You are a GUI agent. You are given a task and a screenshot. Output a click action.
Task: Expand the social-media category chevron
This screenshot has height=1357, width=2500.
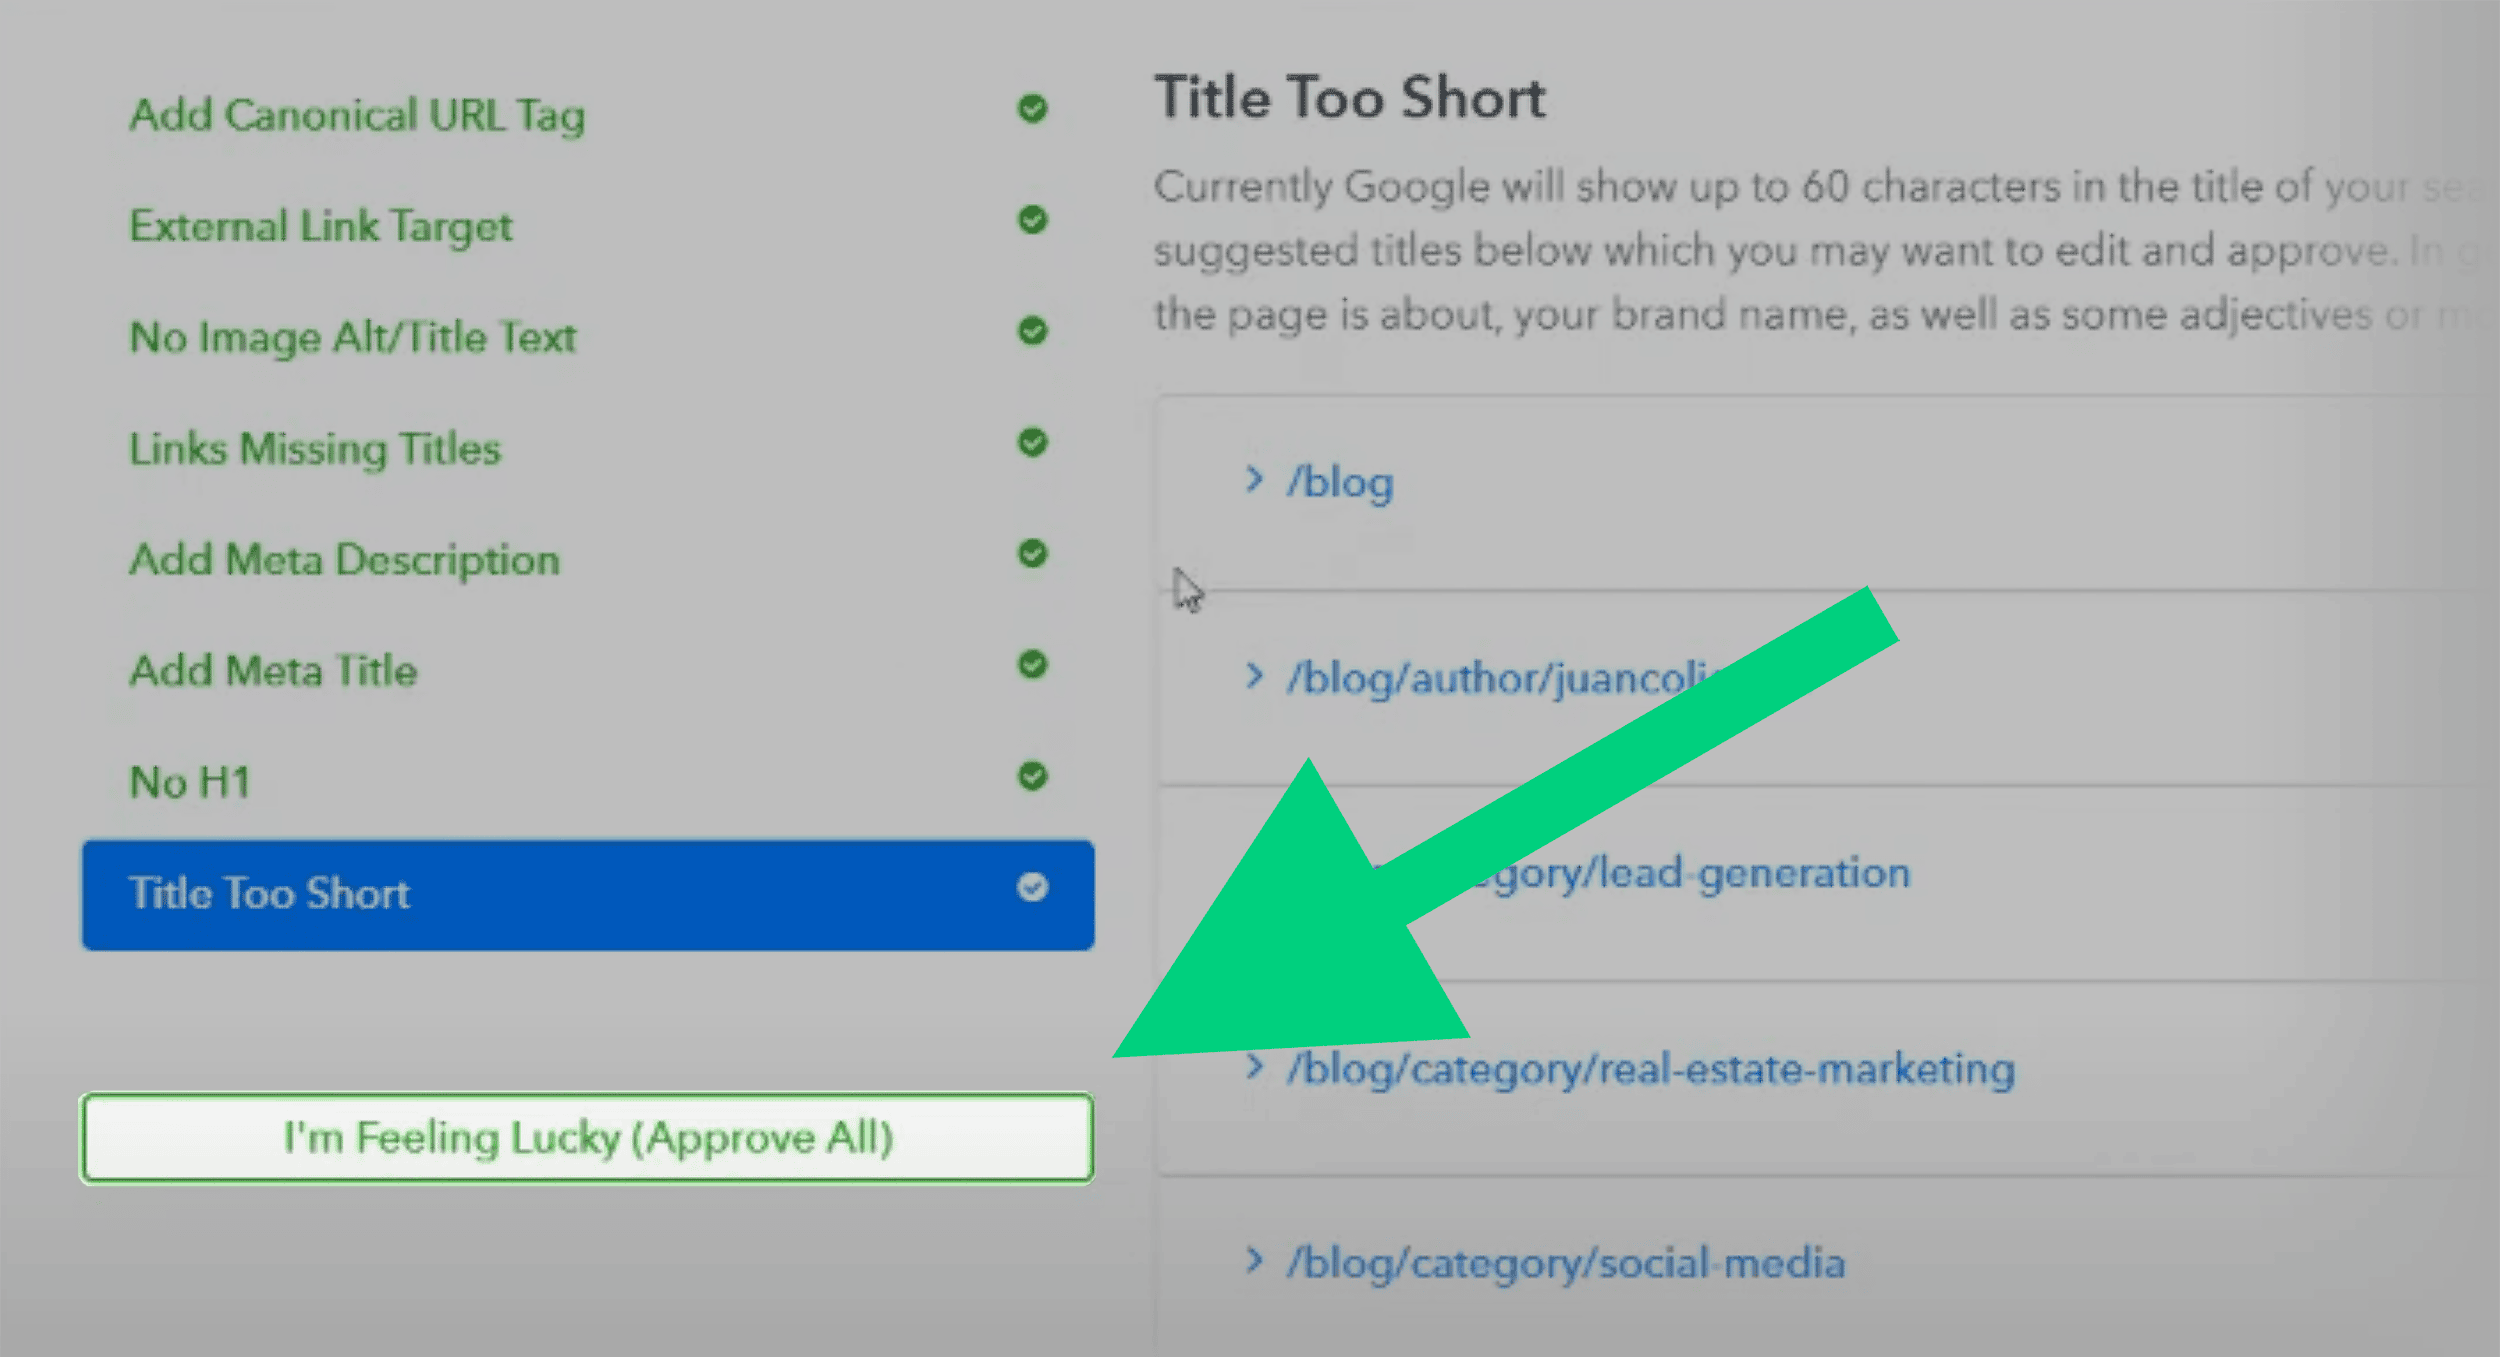click(1254, 1261)
